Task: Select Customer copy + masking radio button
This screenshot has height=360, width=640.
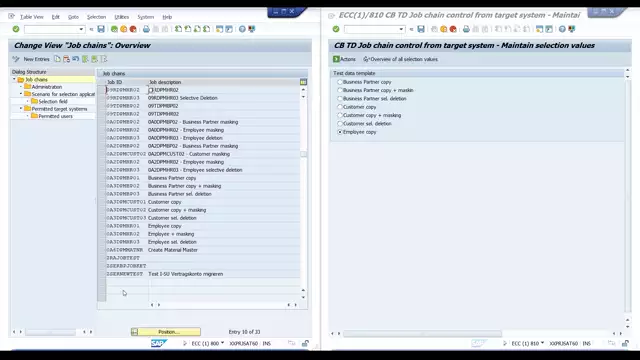Action: (340, 116)
